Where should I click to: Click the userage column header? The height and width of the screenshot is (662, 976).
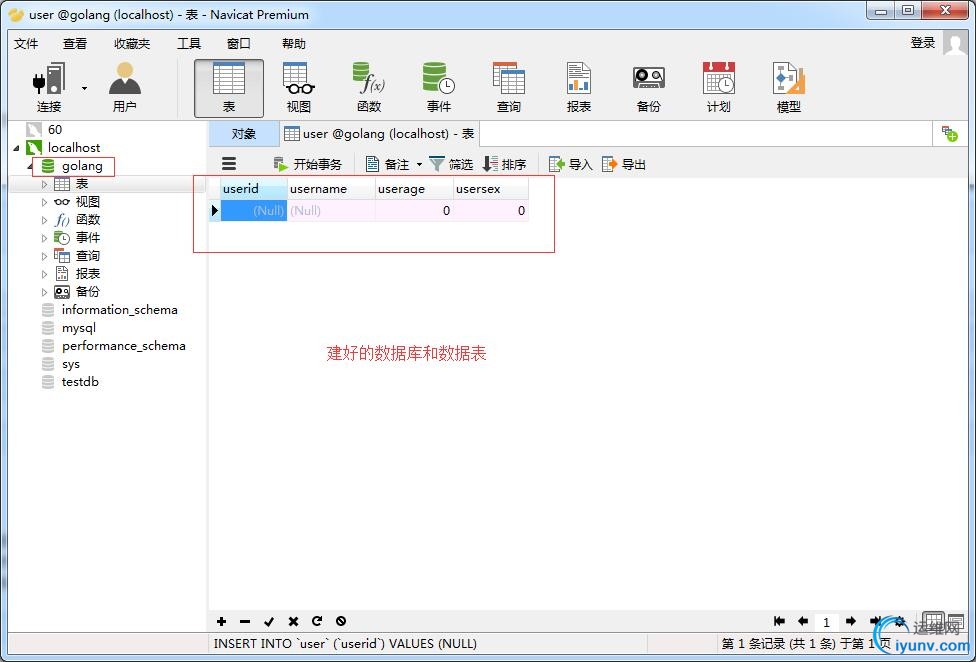coord(415,189)
